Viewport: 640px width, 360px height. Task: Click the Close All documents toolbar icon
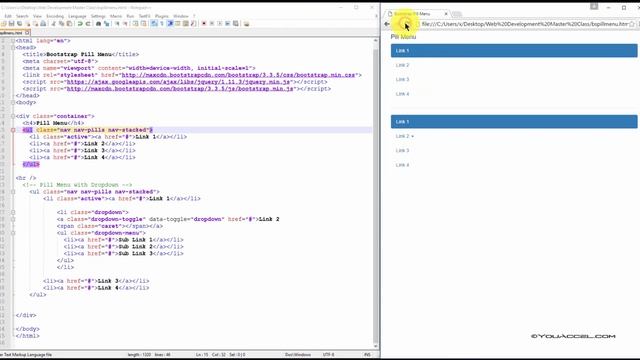coord(35,24)
